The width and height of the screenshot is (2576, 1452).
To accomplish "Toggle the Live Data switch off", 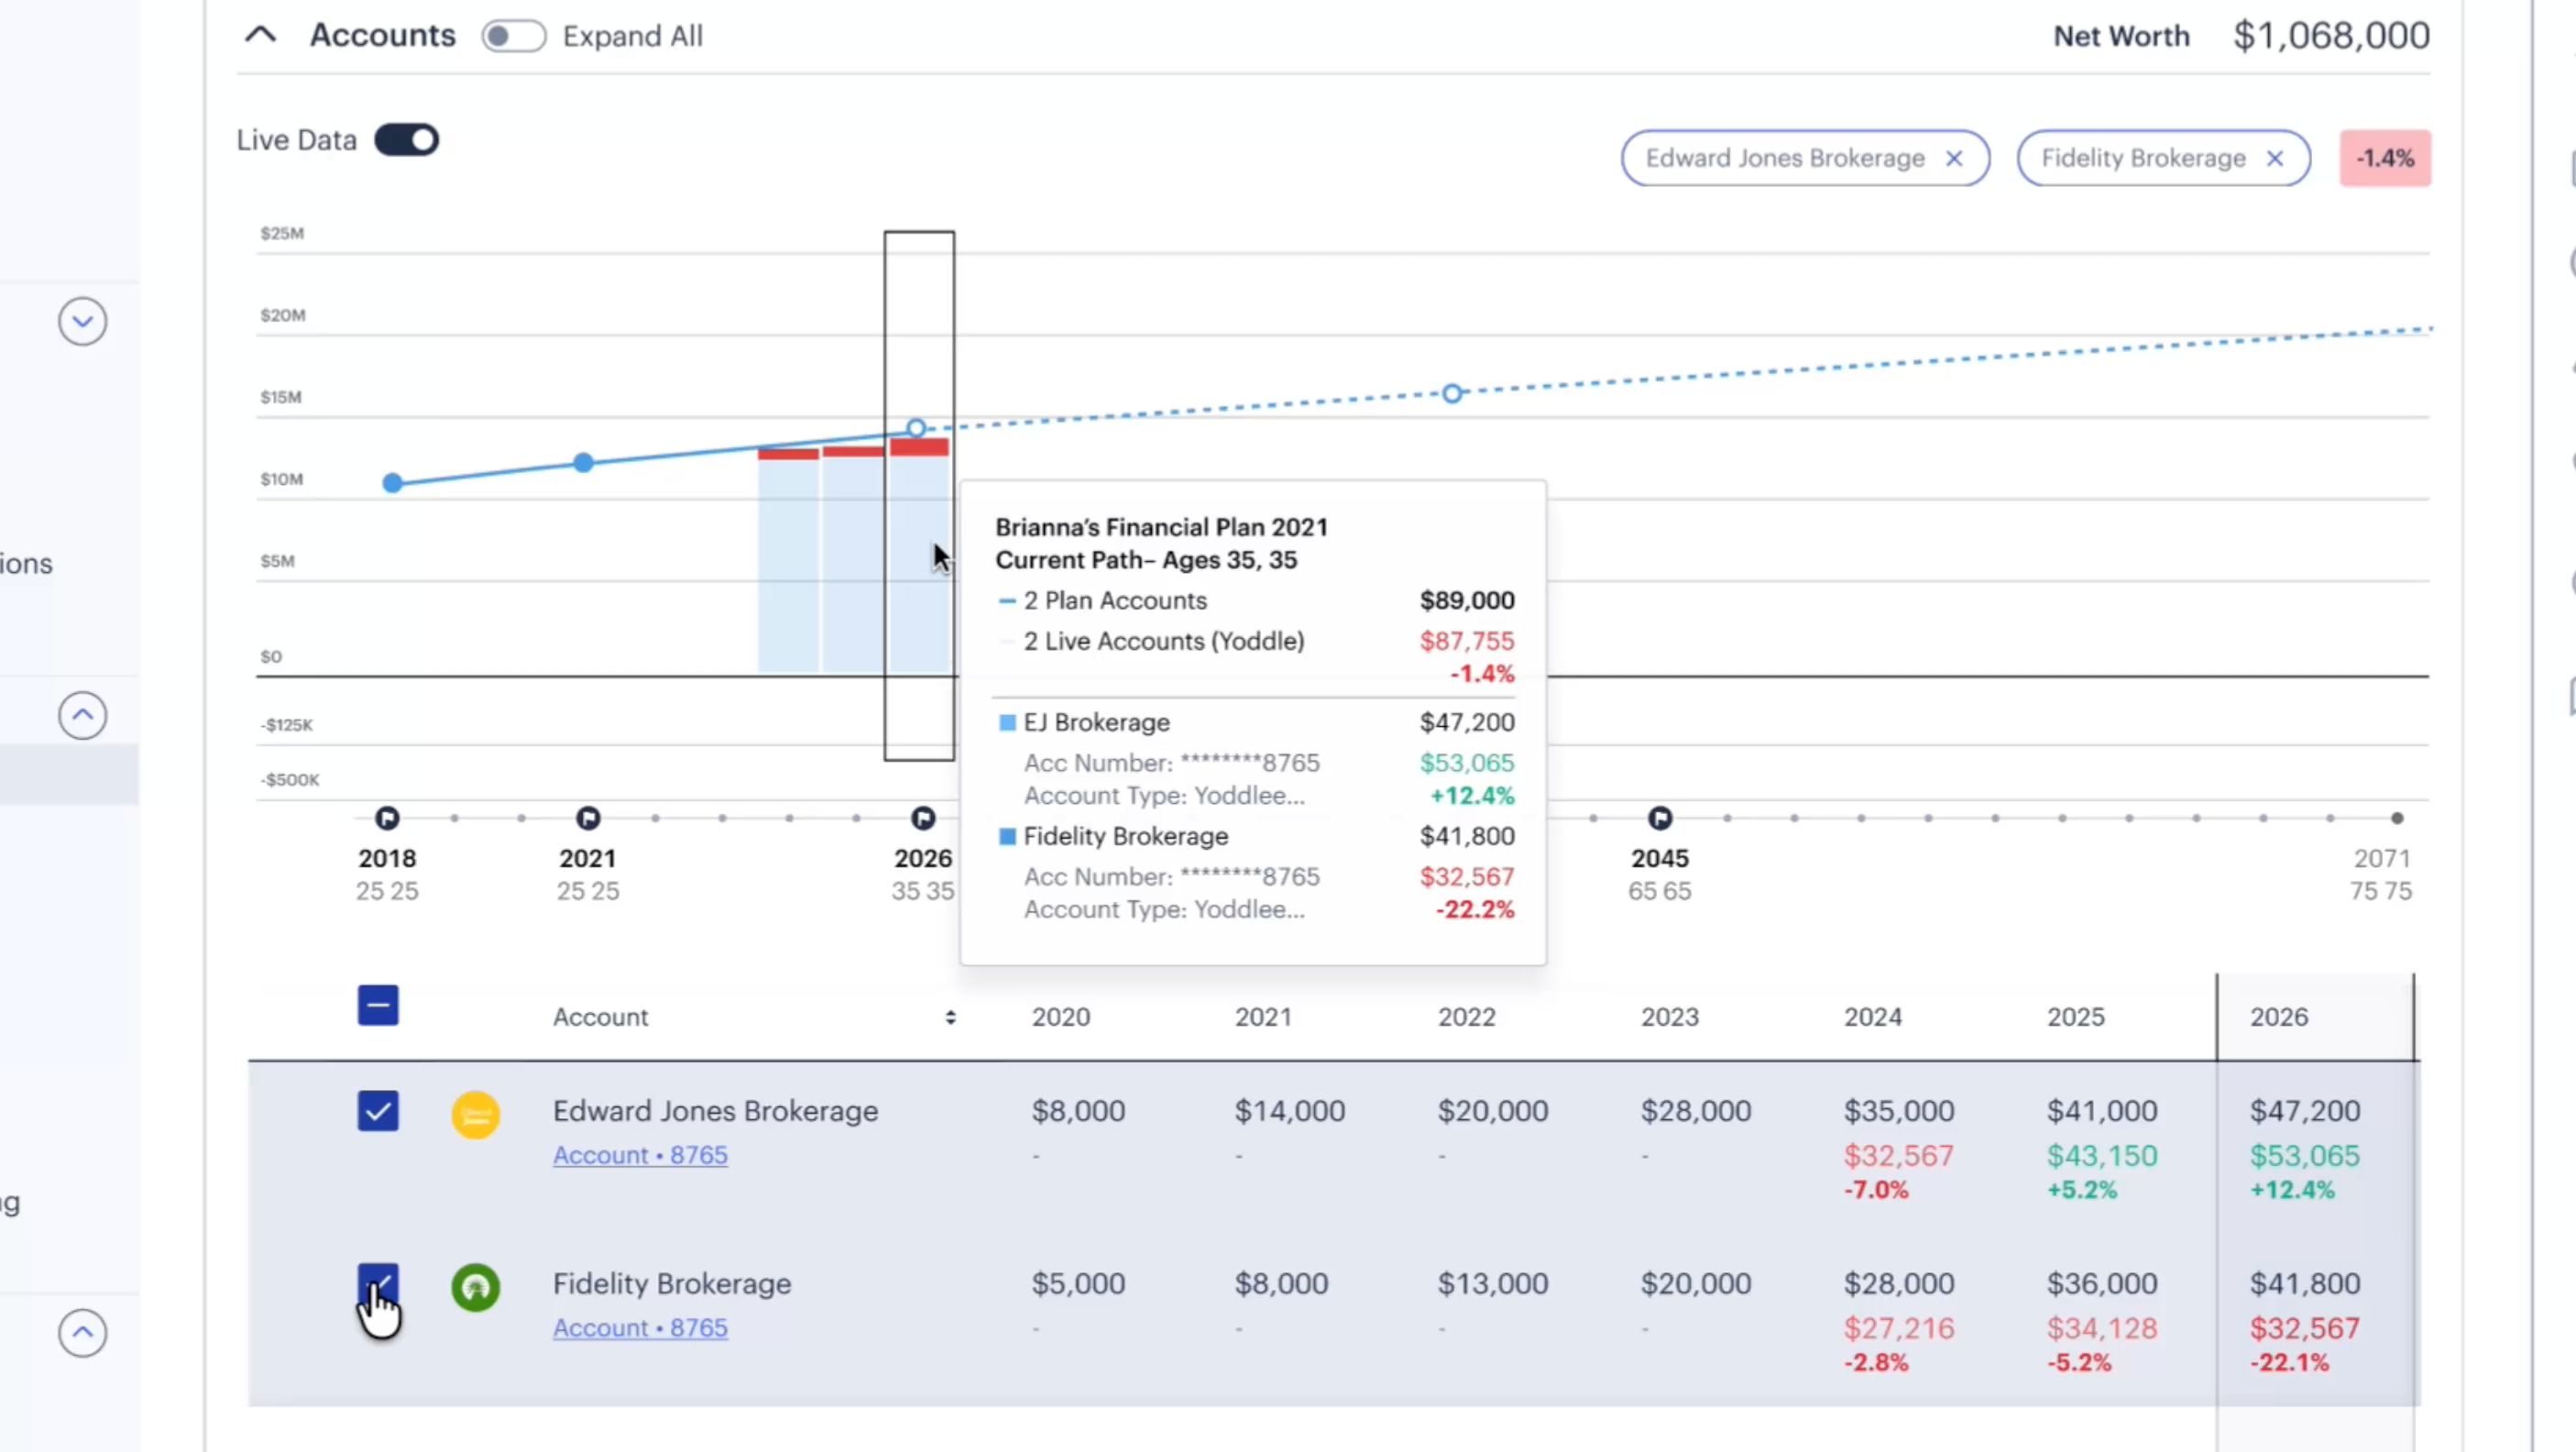I will (407, 140).
